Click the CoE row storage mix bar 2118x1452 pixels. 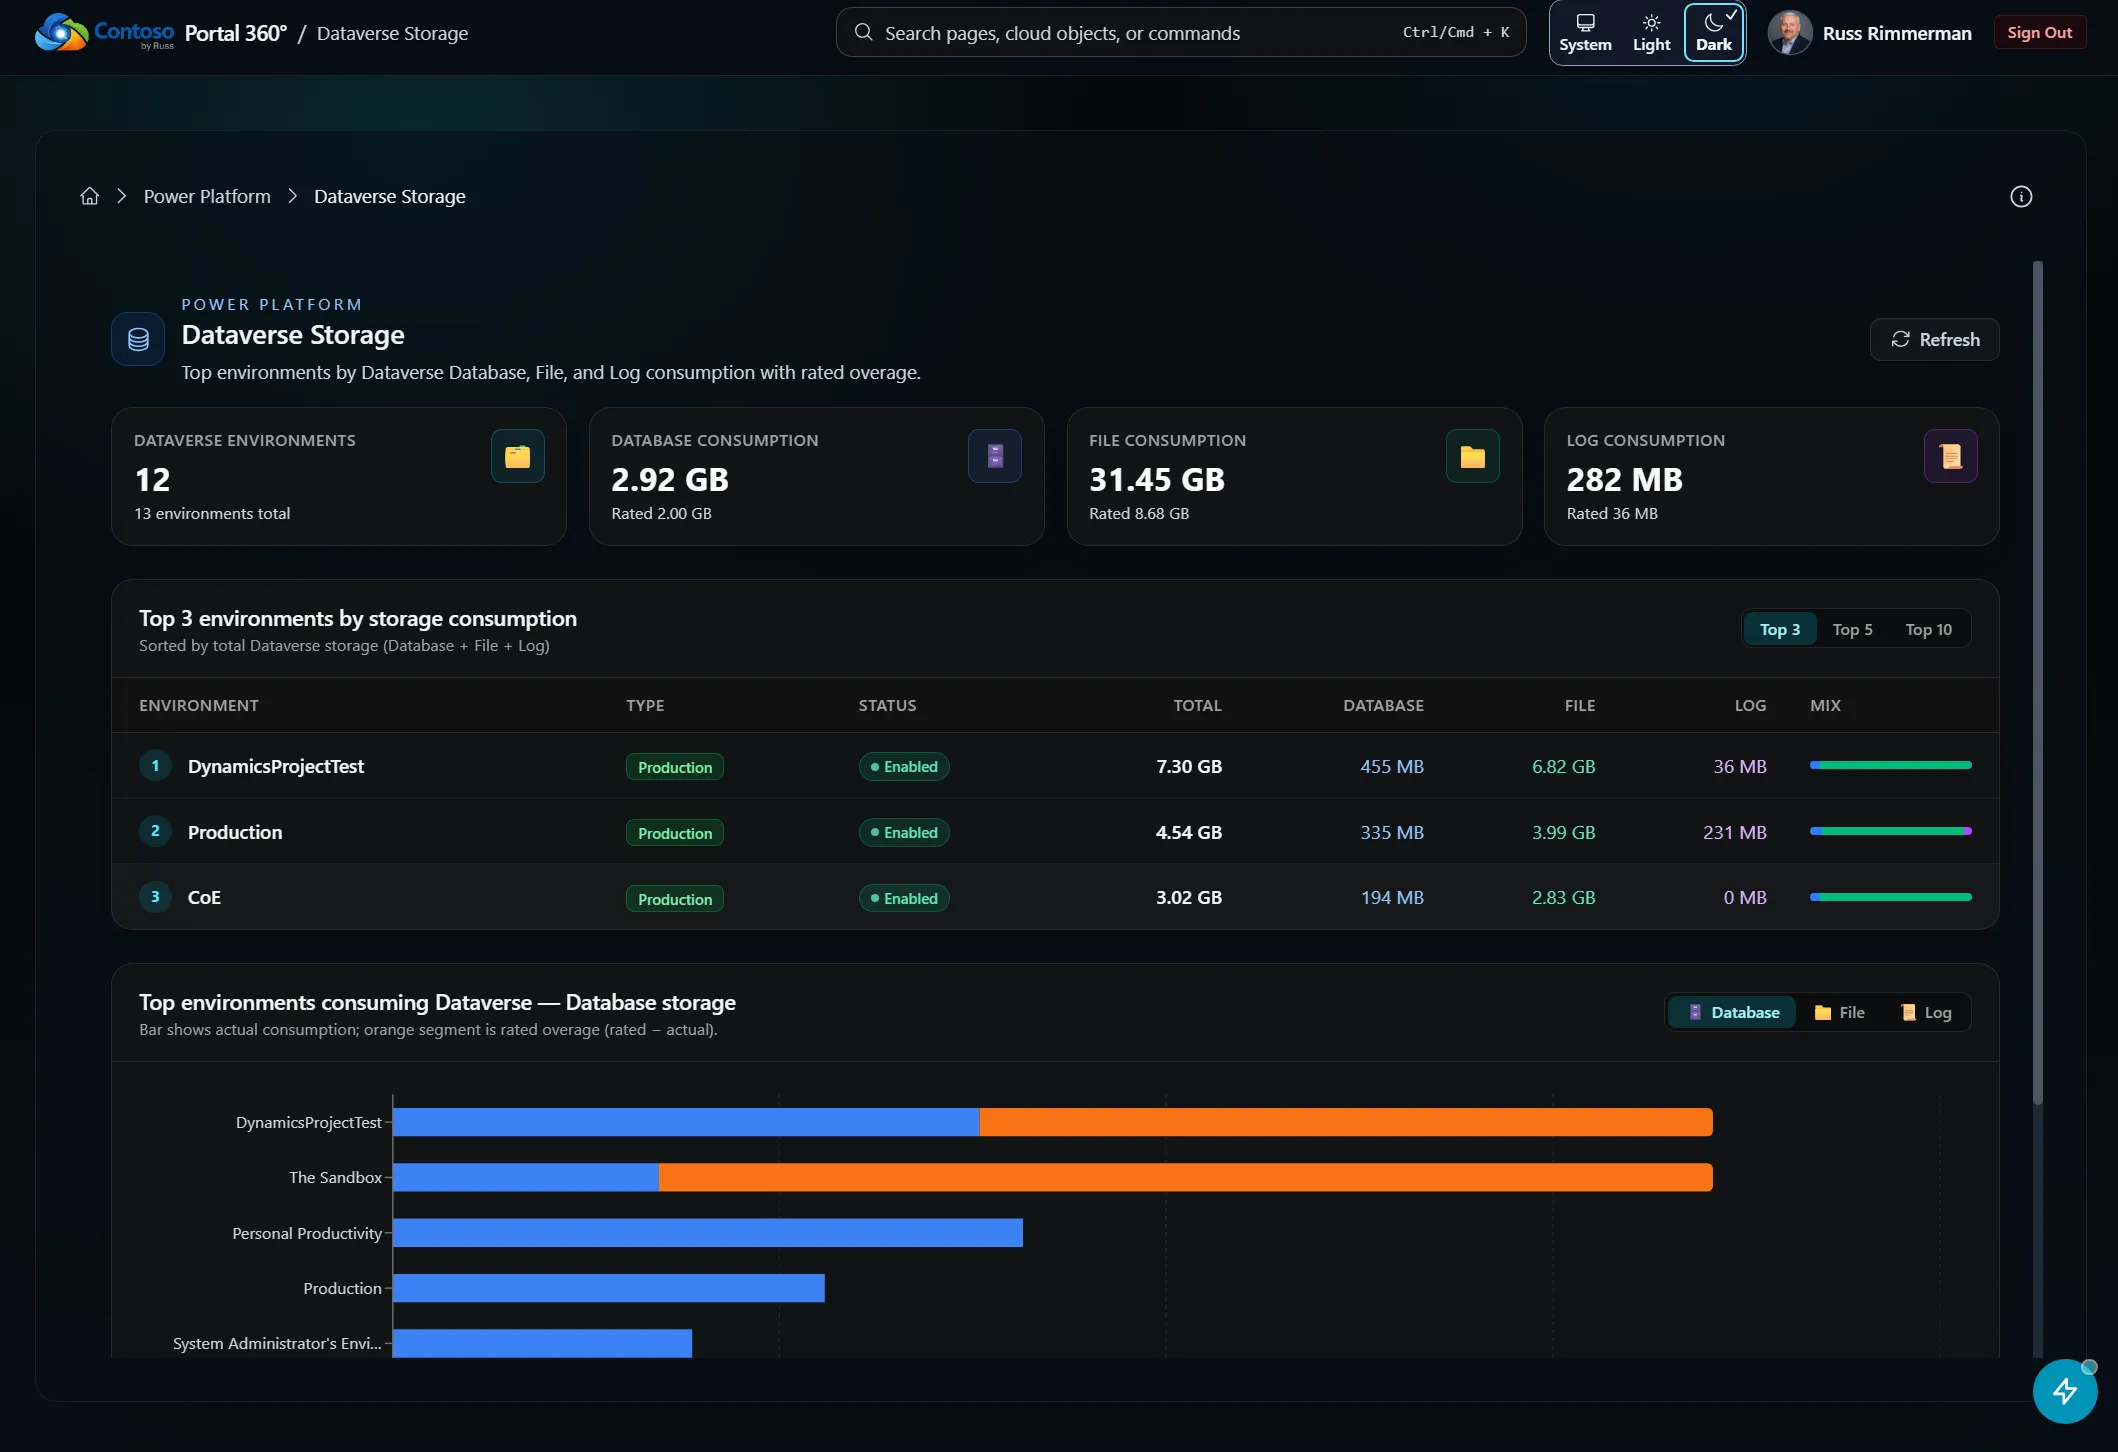click(x=1890, y=897)
